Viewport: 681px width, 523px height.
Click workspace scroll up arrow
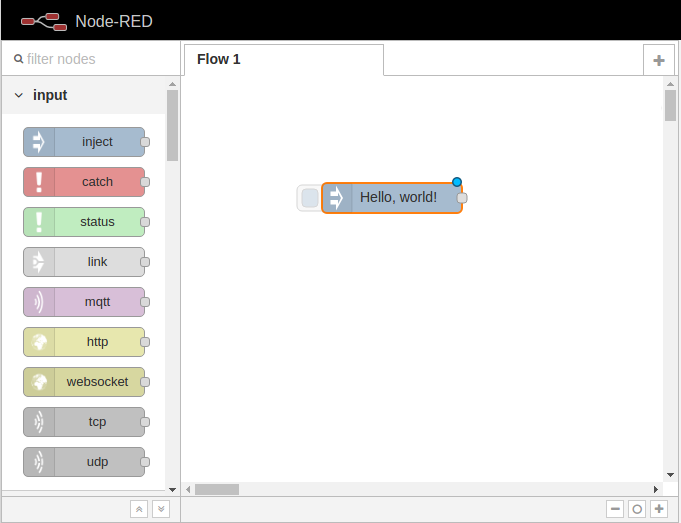point(670,84)
